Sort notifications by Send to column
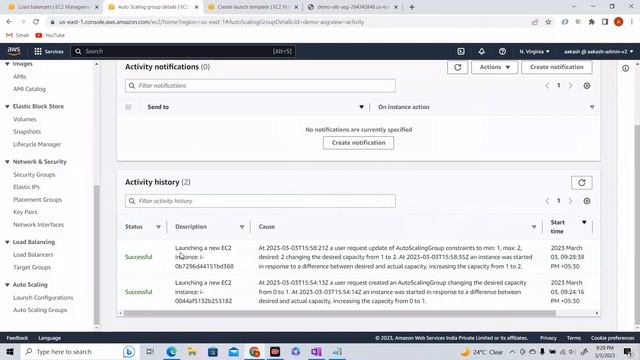The width and height of the screenshot is (640, 360). click(x=361, y=107)
